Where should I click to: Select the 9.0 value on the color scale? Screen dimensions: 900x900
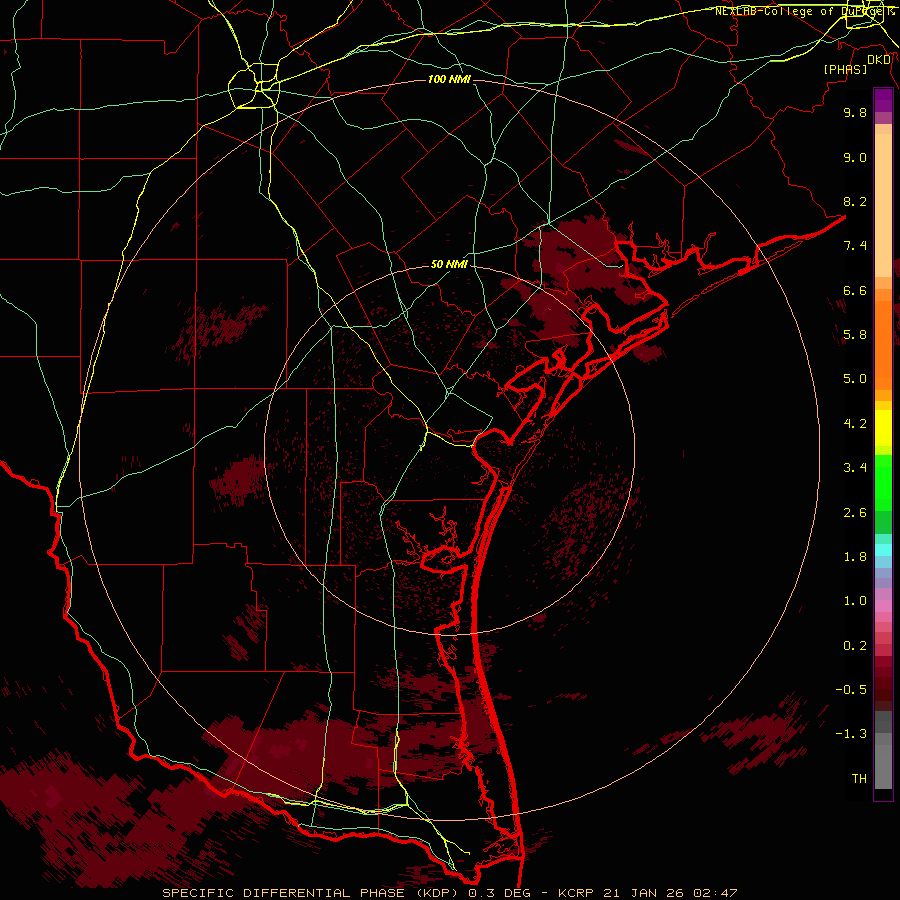tap(855, 157)
